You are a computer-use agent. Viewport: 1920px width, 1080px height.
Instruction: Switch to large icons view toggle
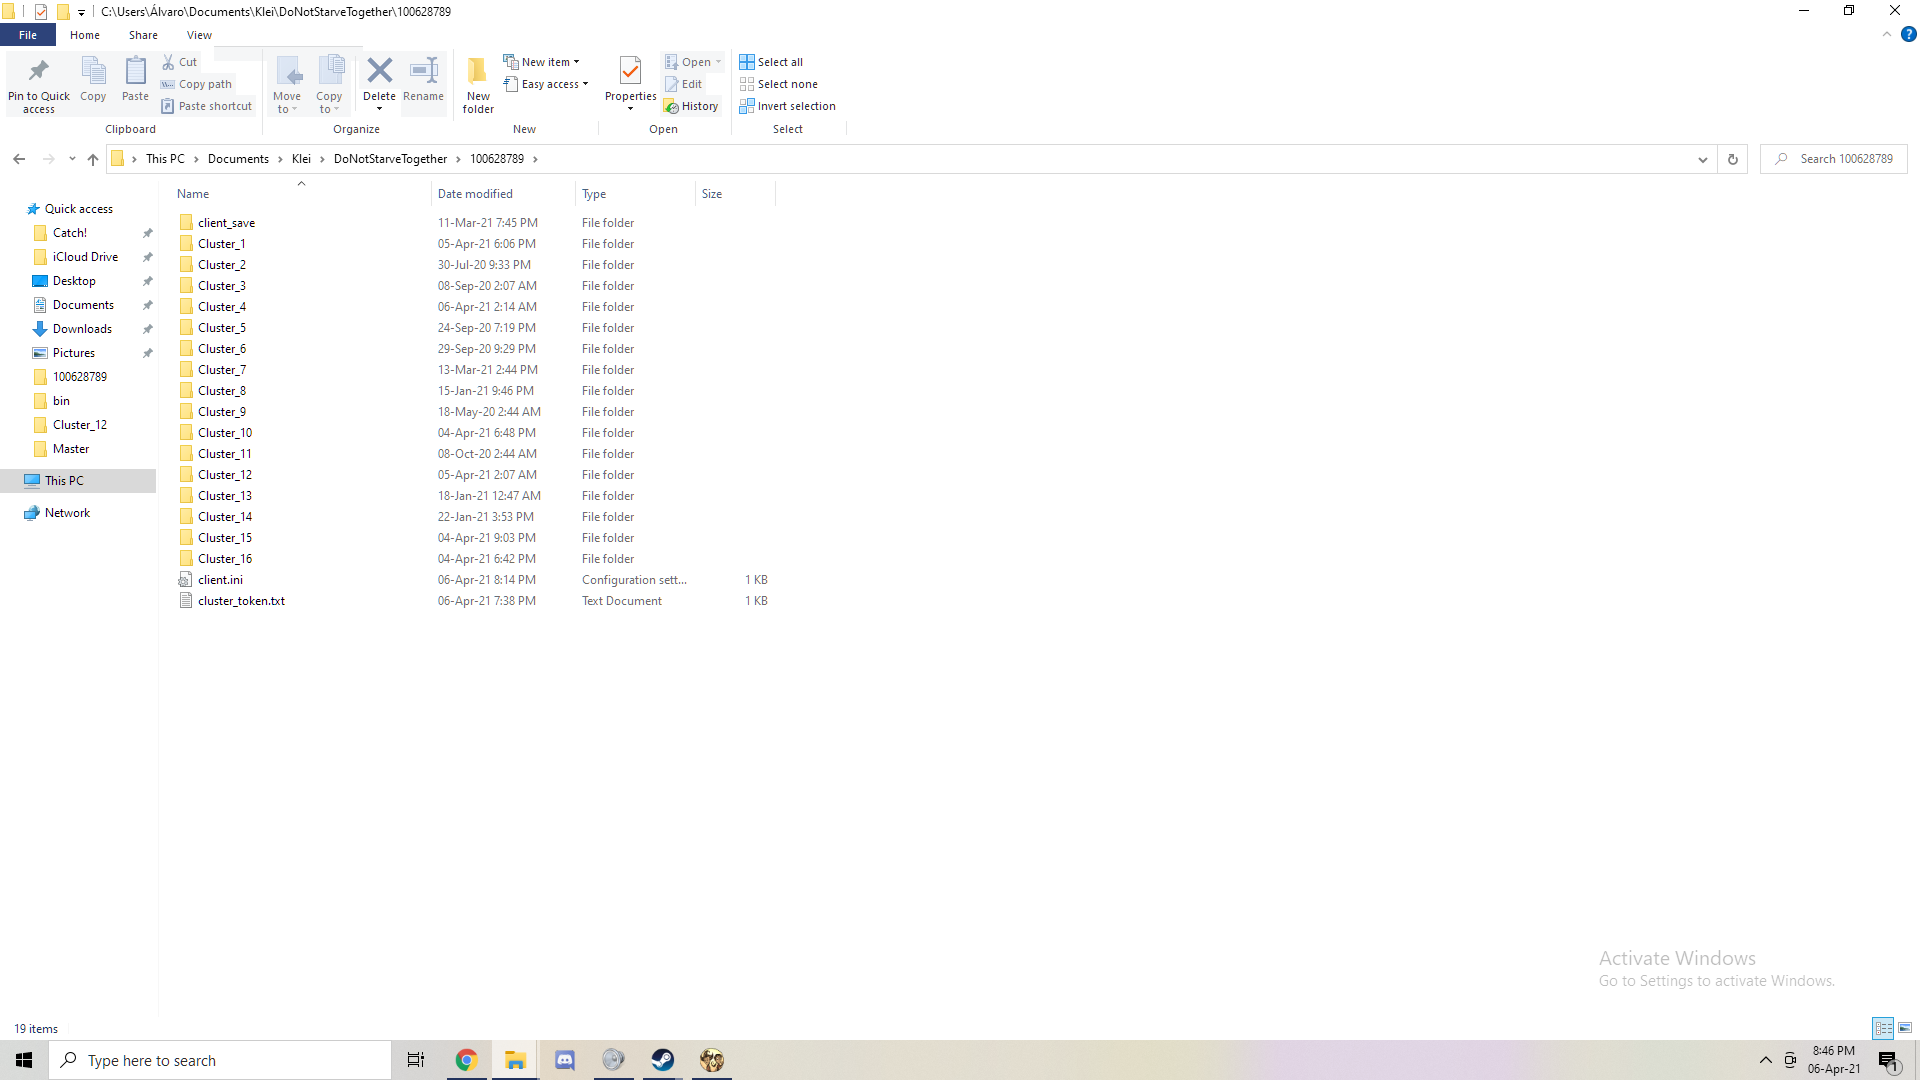[x=1905, y=1028]
